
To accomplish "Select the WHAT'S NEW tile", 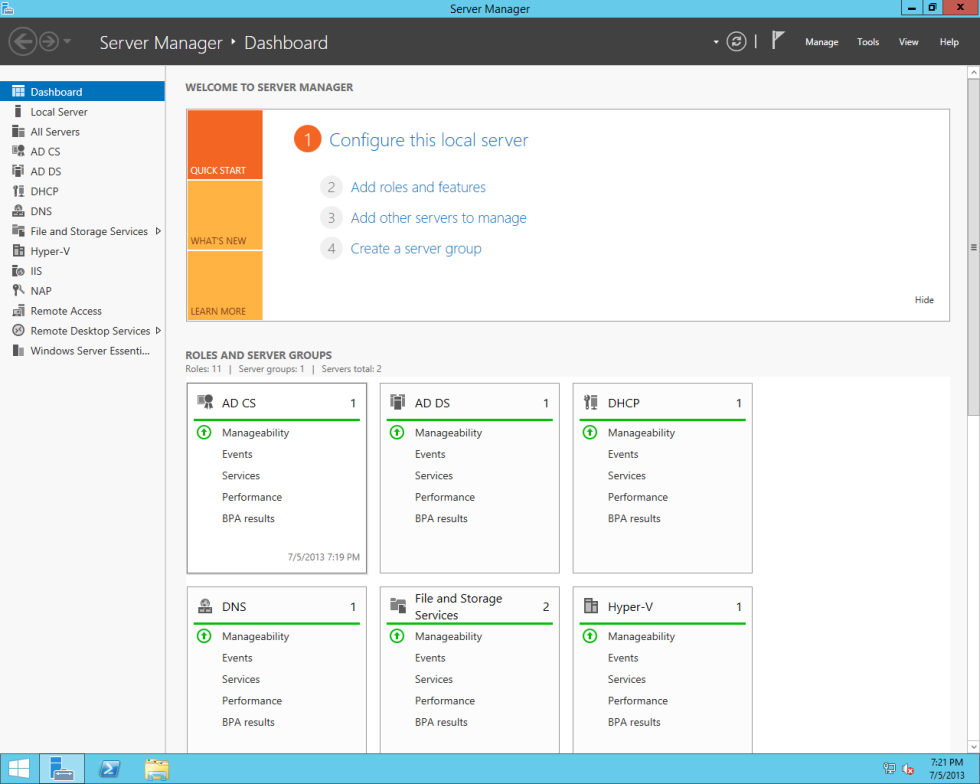I will 225,215.
